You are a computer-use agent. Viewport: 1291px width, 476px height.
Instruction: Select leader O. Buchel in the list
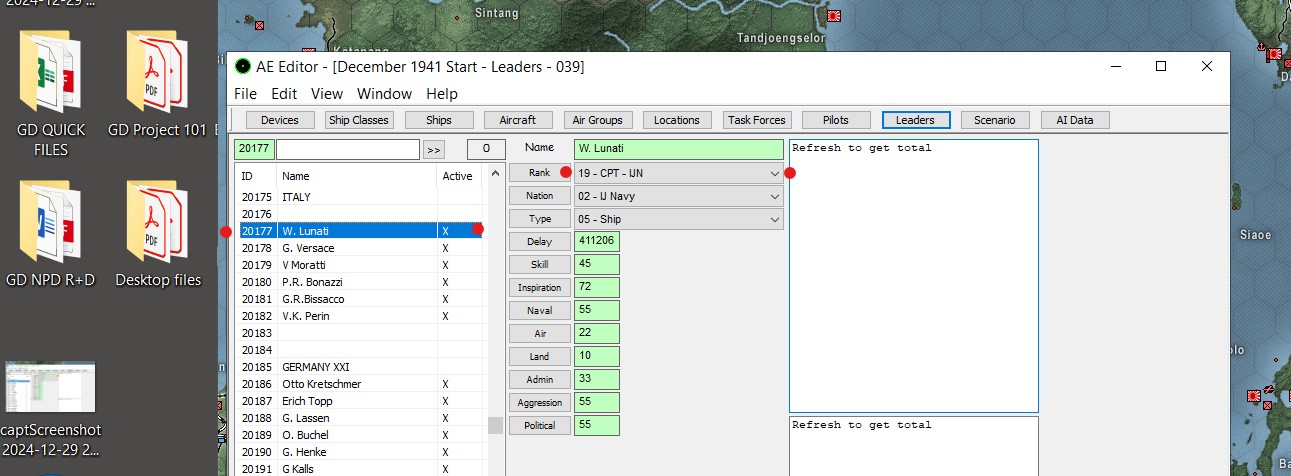(x=359, y=435)
